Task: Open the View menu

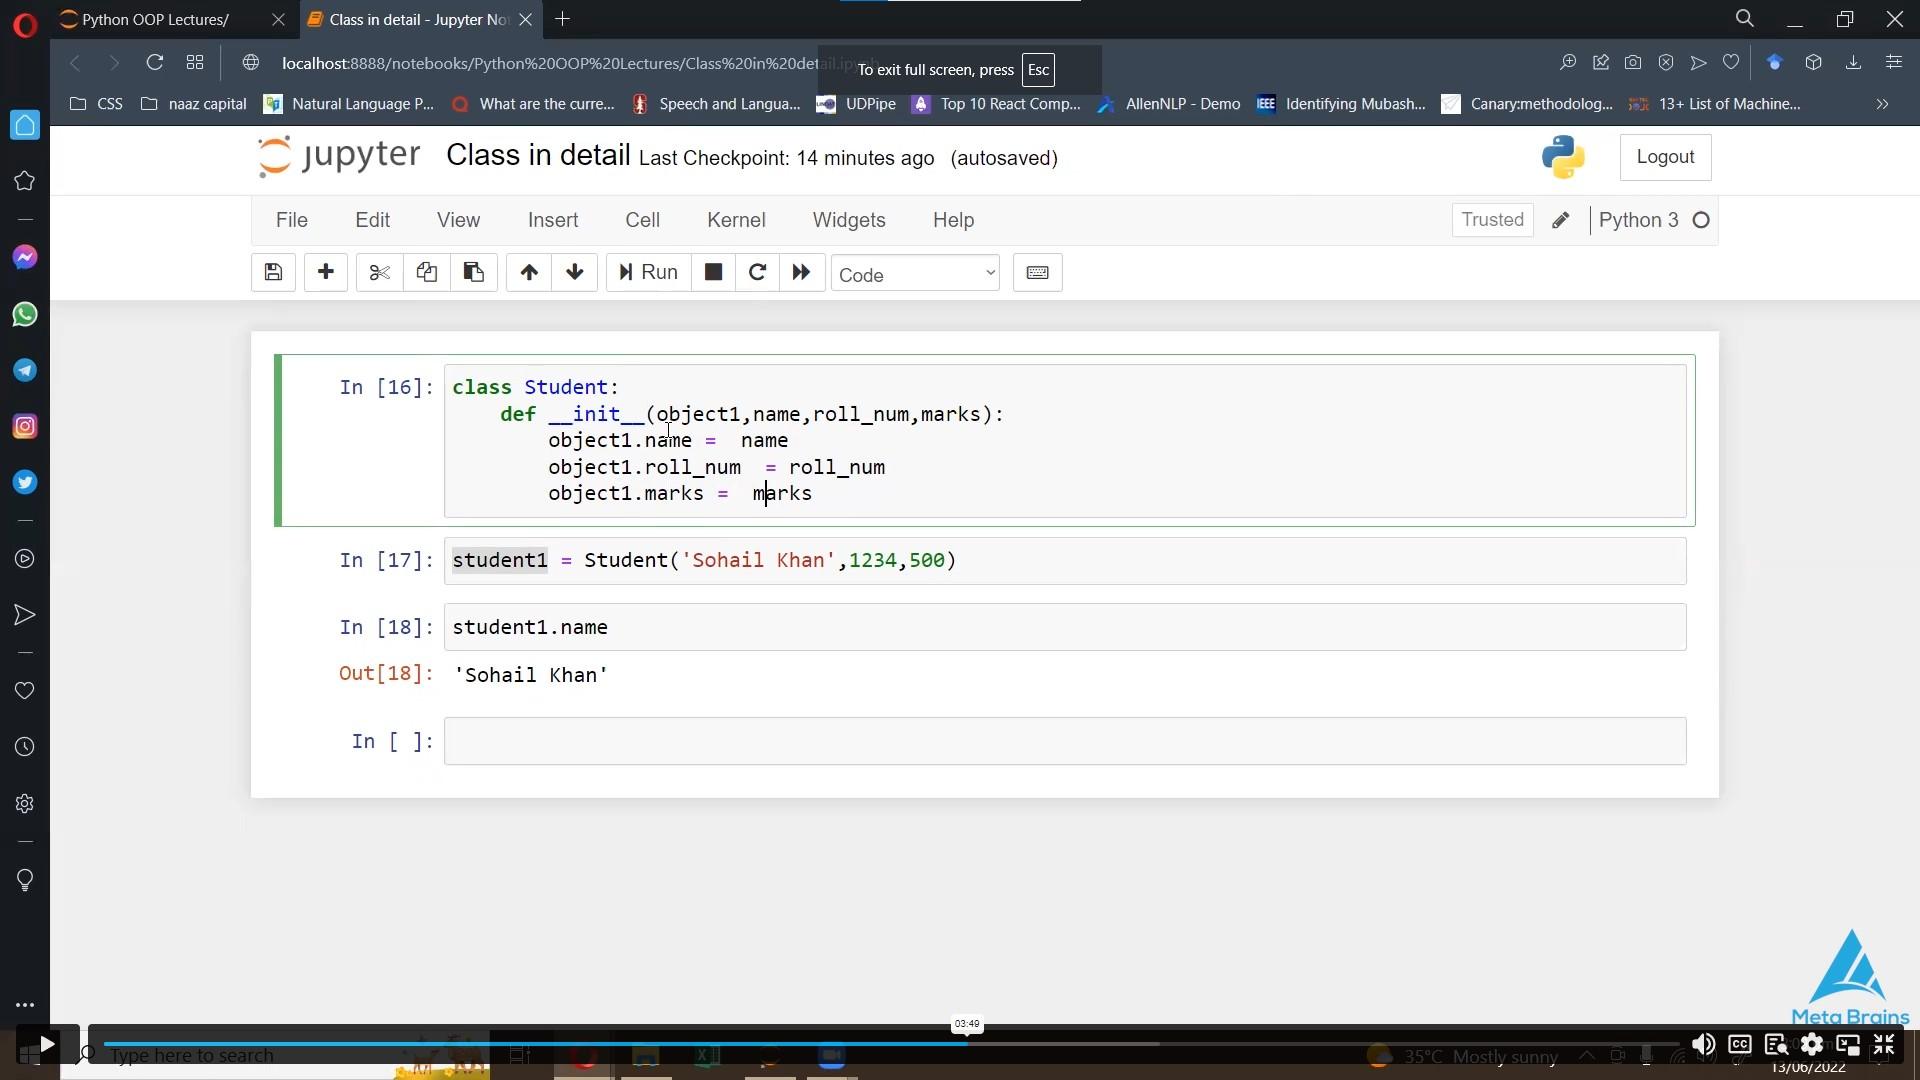Action: click(458, 220)
